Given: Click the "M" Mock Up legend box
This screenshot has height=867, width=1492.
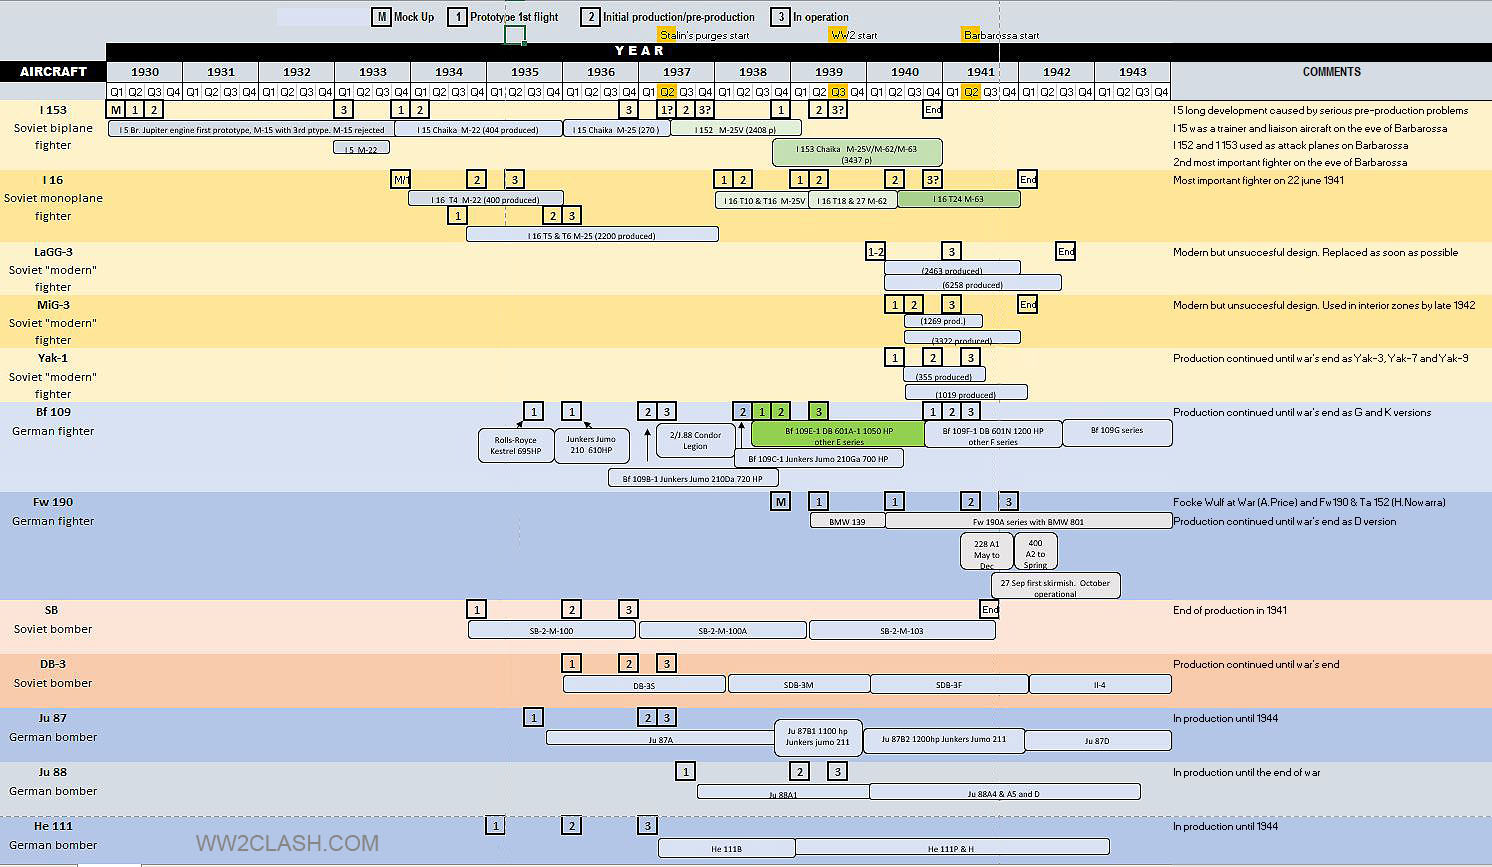Looking at the screenshot, I should pyautogui.click(x=381, y=17).
